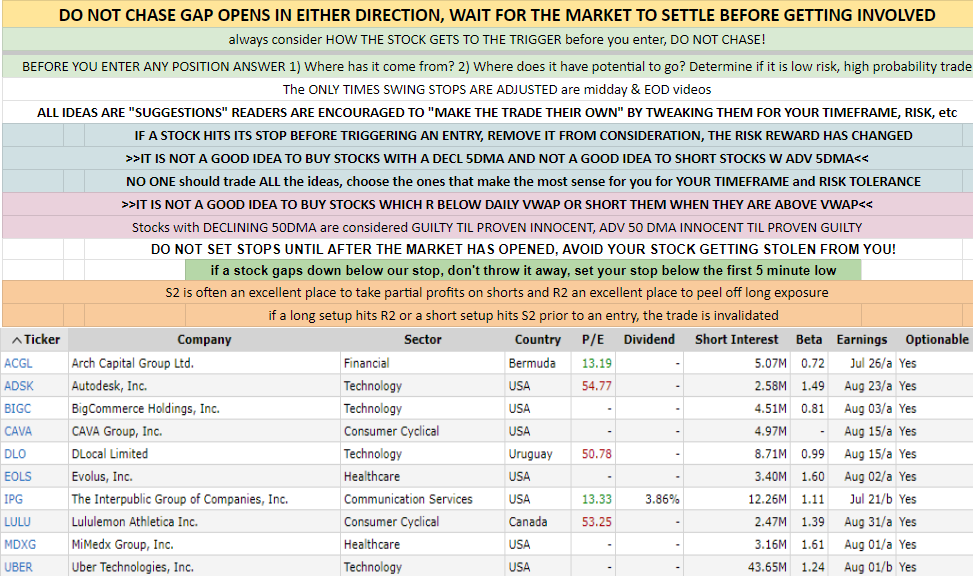This screenshot has height=576, width=973.
Task: Click the "DO NOT CHASE GAP OPENS" banner
Action: (488, 15)
